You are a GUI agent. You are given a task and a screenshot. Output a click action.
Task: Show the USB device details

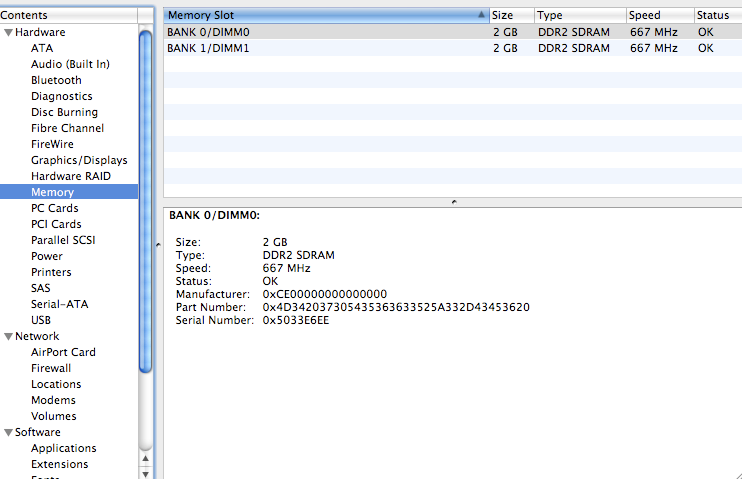[41, 320]
